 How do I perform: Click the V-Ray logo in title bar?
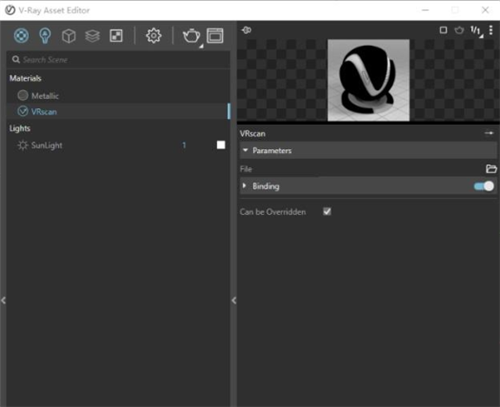tap(10, 10)
